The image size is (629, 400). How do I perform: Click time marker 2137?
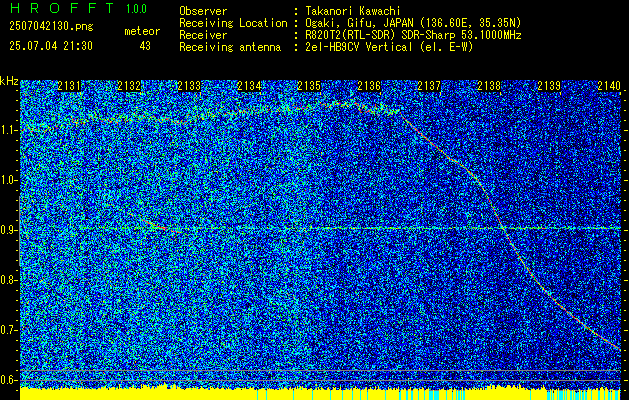429,85
